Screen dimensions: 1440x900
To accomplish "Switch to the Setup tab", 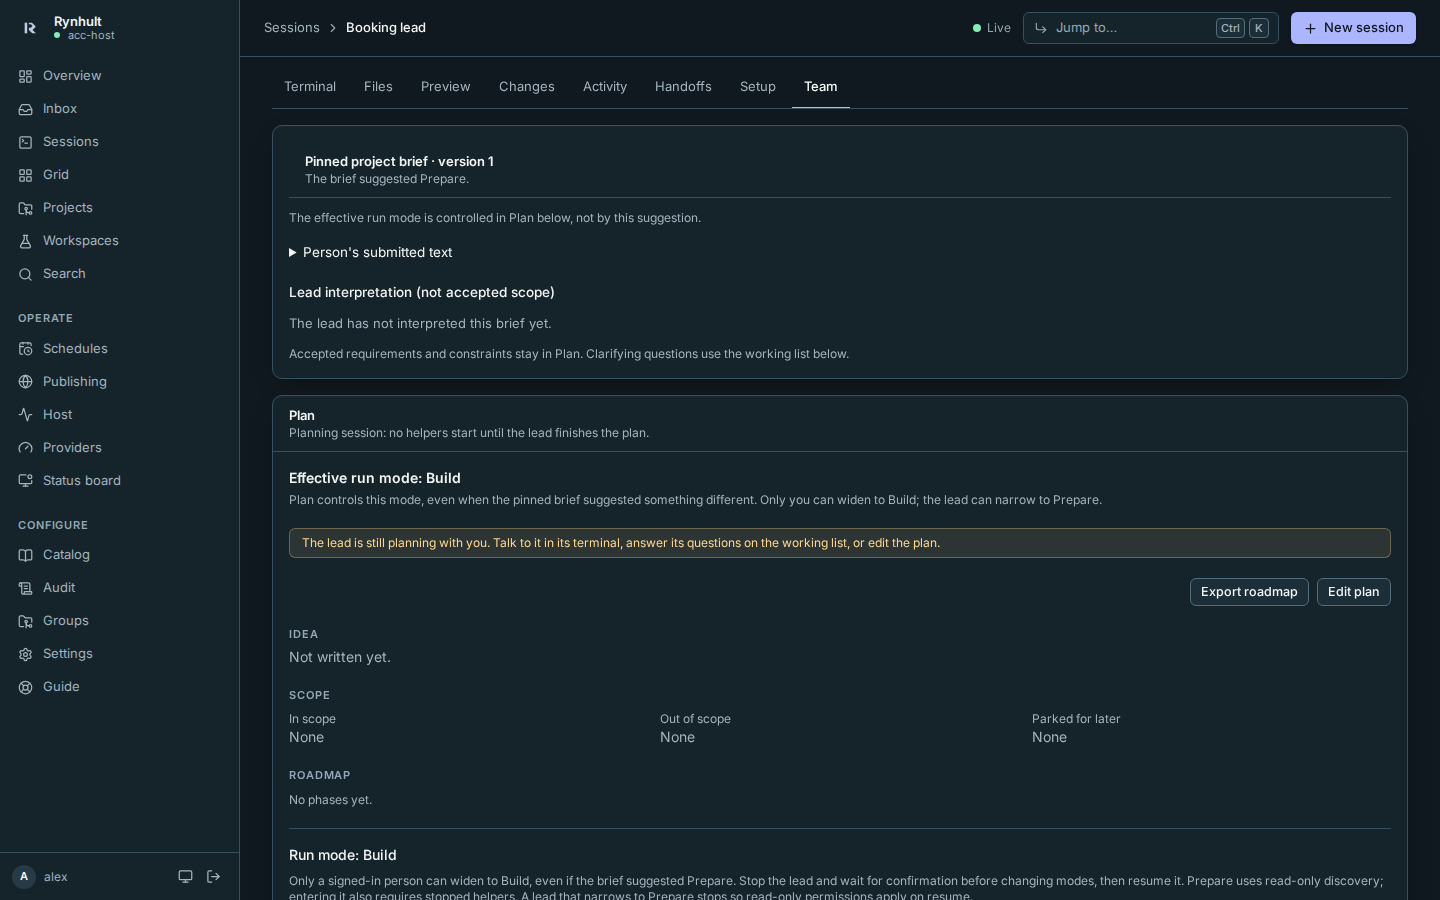I will click(x=758, y=87).
